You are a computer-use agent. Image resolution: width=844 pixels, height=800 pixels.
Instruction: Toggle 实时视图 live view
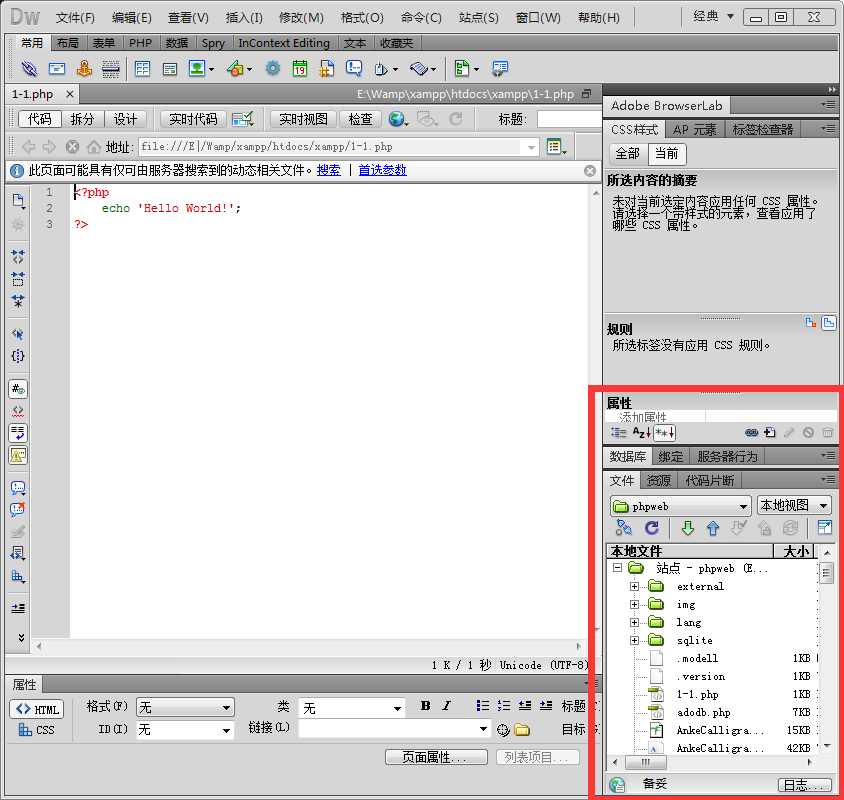[x=304, y=119]
